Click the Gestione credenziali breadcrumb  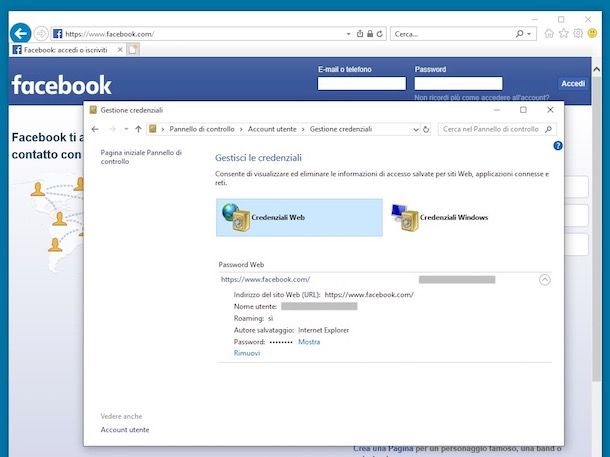(x=341, y=129)
